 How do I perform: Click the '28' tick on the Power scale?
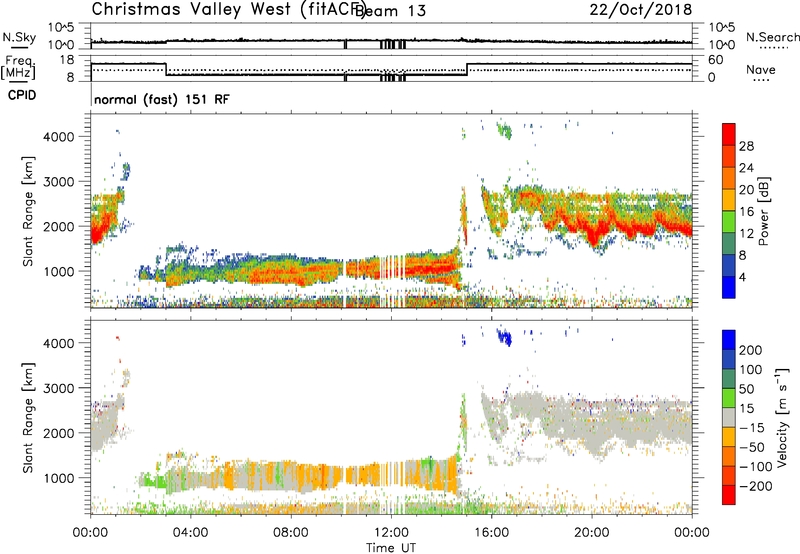click(x=746, y=146)
